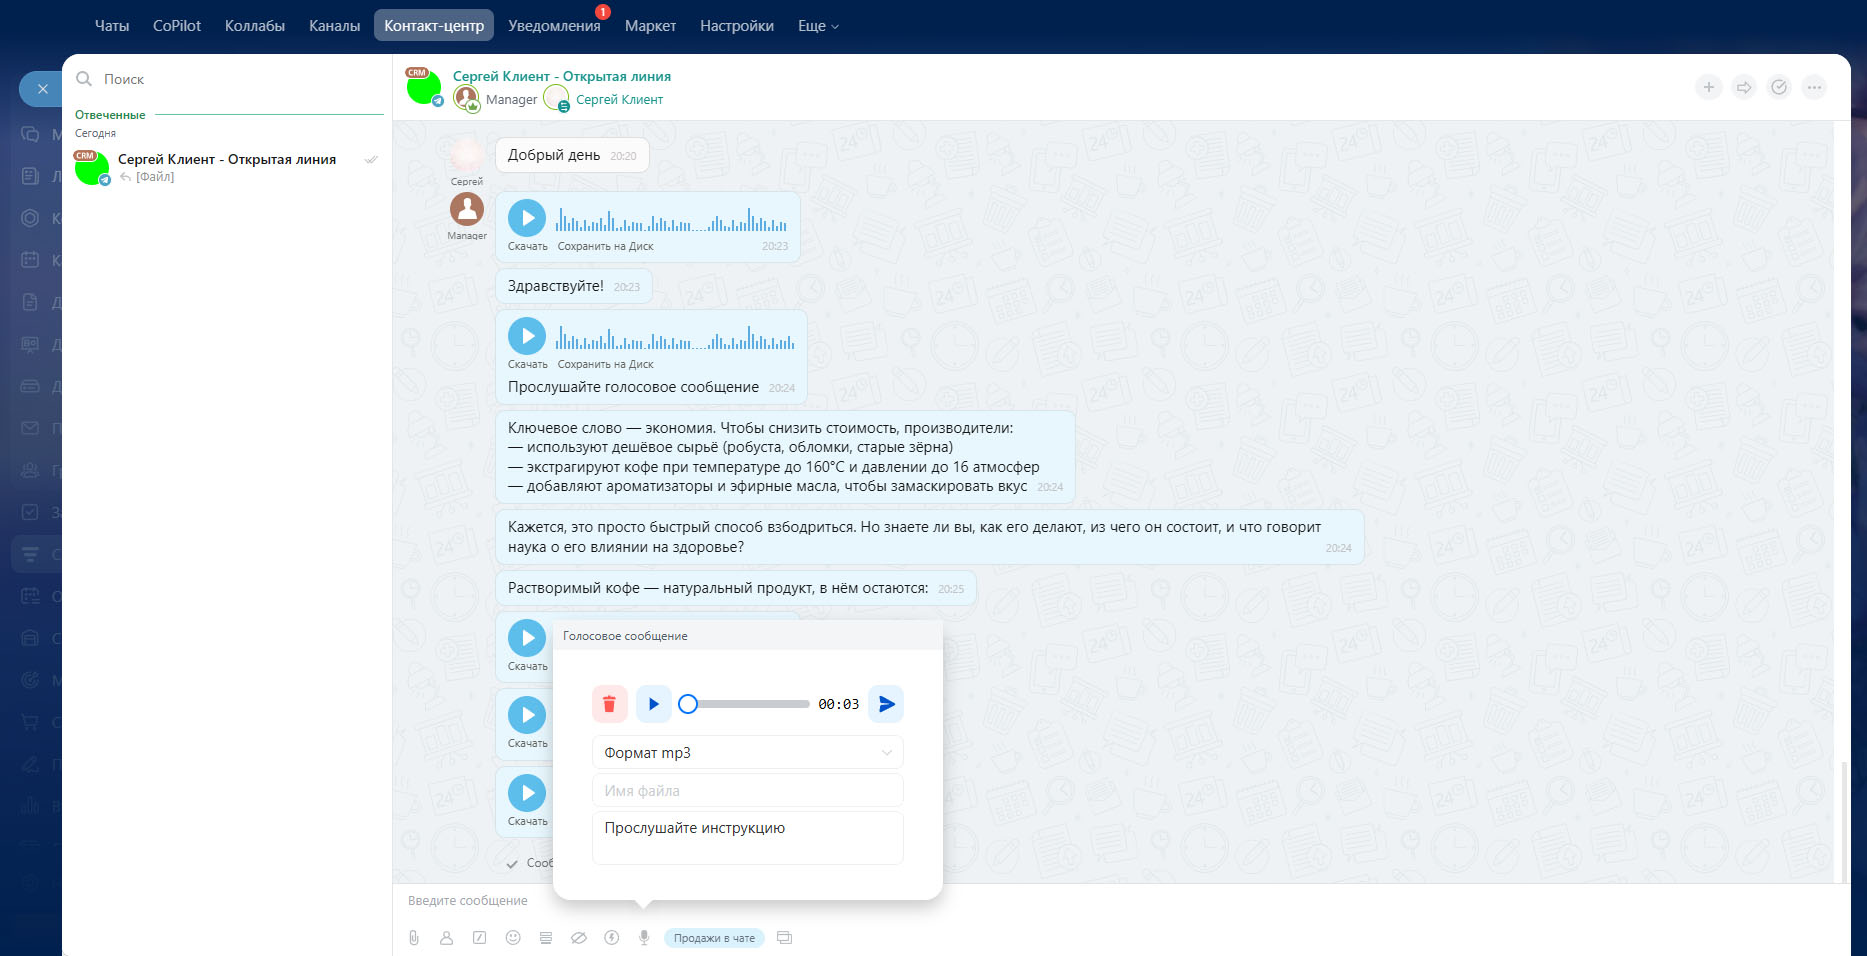1867x956 pixels.
Task: Send the recorded voice message
Action: pyautogui.click(x=886, y=704)
